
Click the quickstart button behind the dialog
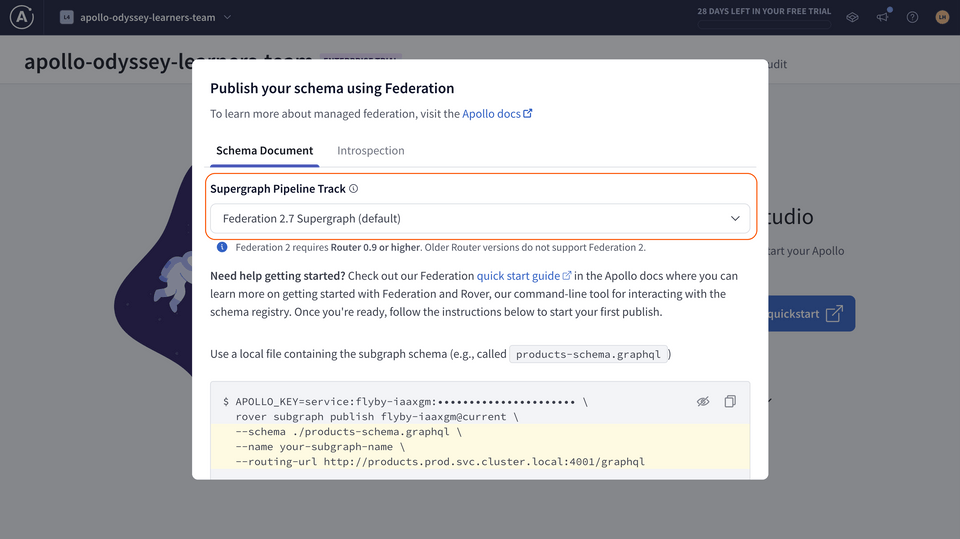[811, 314]
